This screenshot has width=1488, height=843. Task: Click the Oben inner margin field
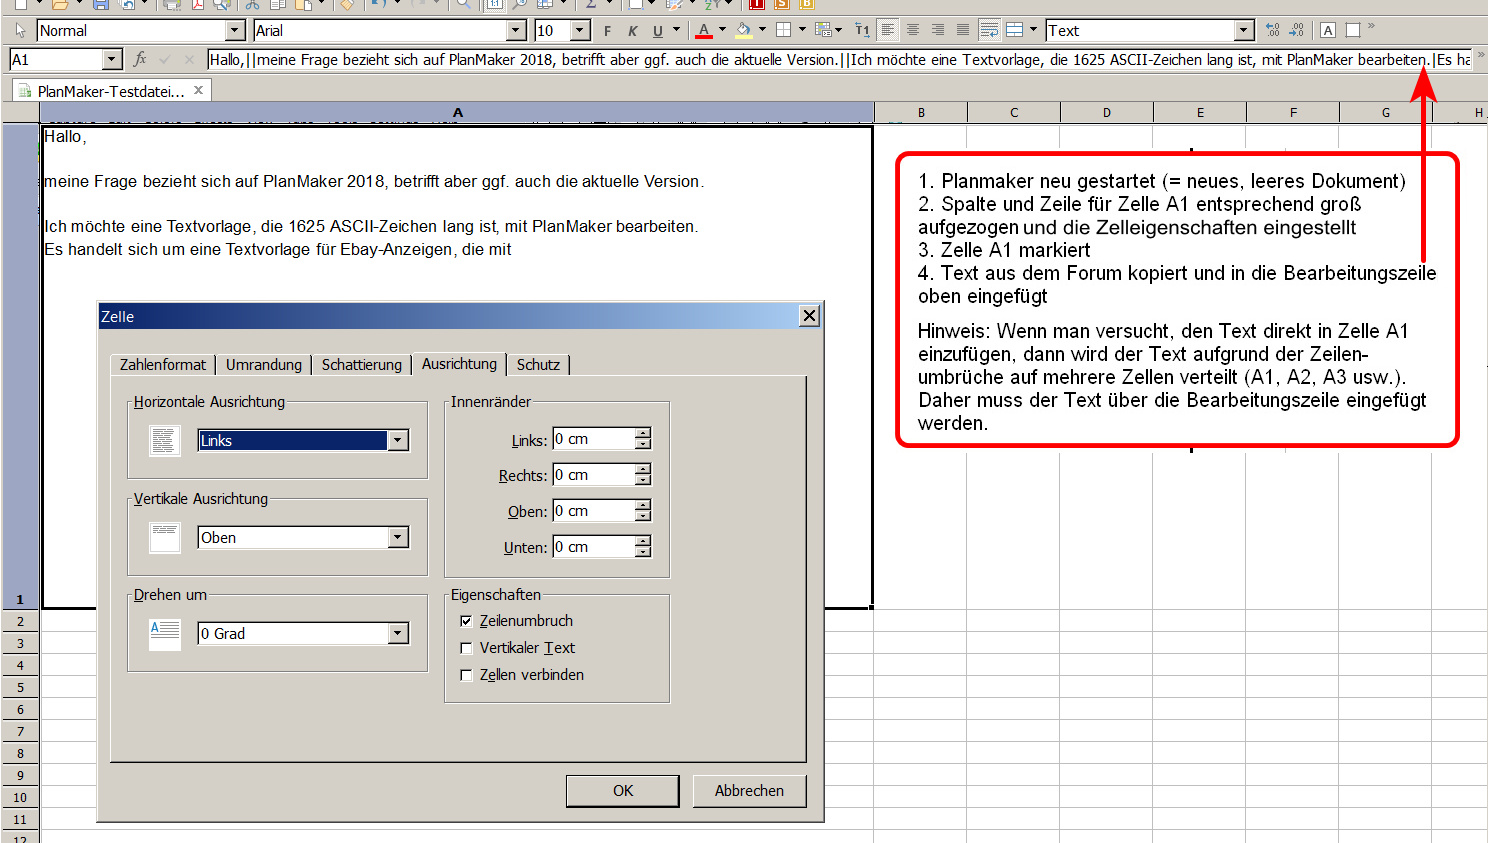pos(594,511)
